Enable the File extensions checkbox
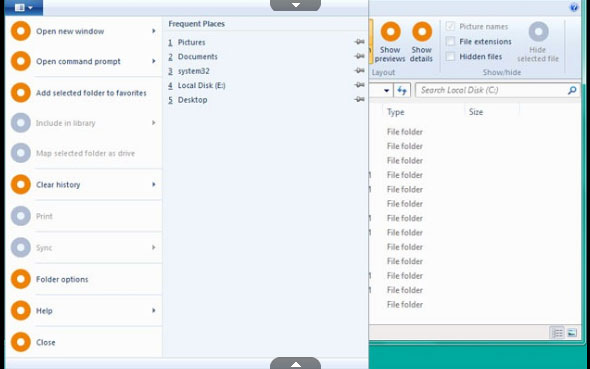Screen dimensions: 590x369 point(450,42)
